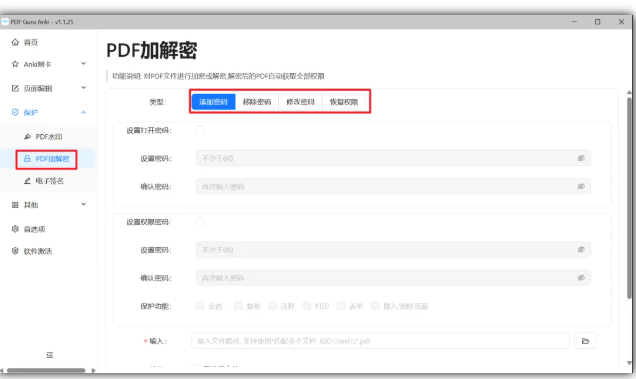Viewport: 636px width, 379px height.
Task: Click the scroll-up arrow of main panel
Action: tap(630, 93)
